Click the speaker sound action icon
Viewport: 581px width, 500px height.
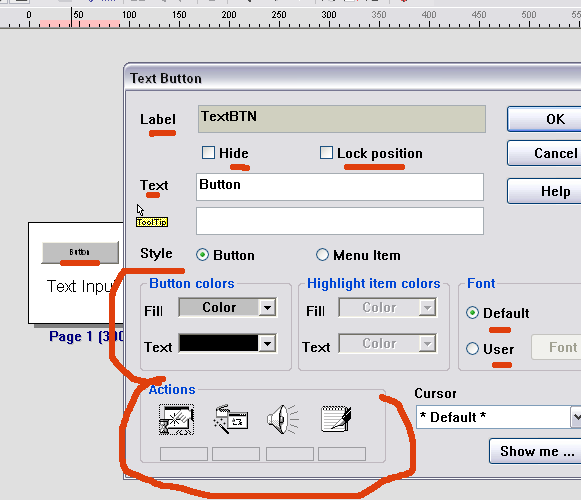click(283, 419)
